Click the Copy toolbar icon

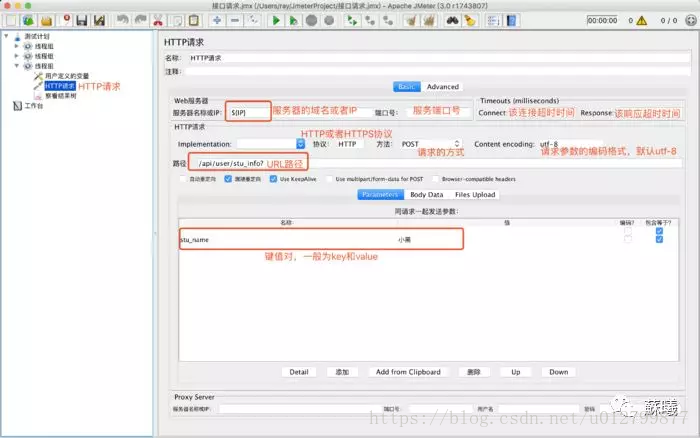tap(176, 21)
